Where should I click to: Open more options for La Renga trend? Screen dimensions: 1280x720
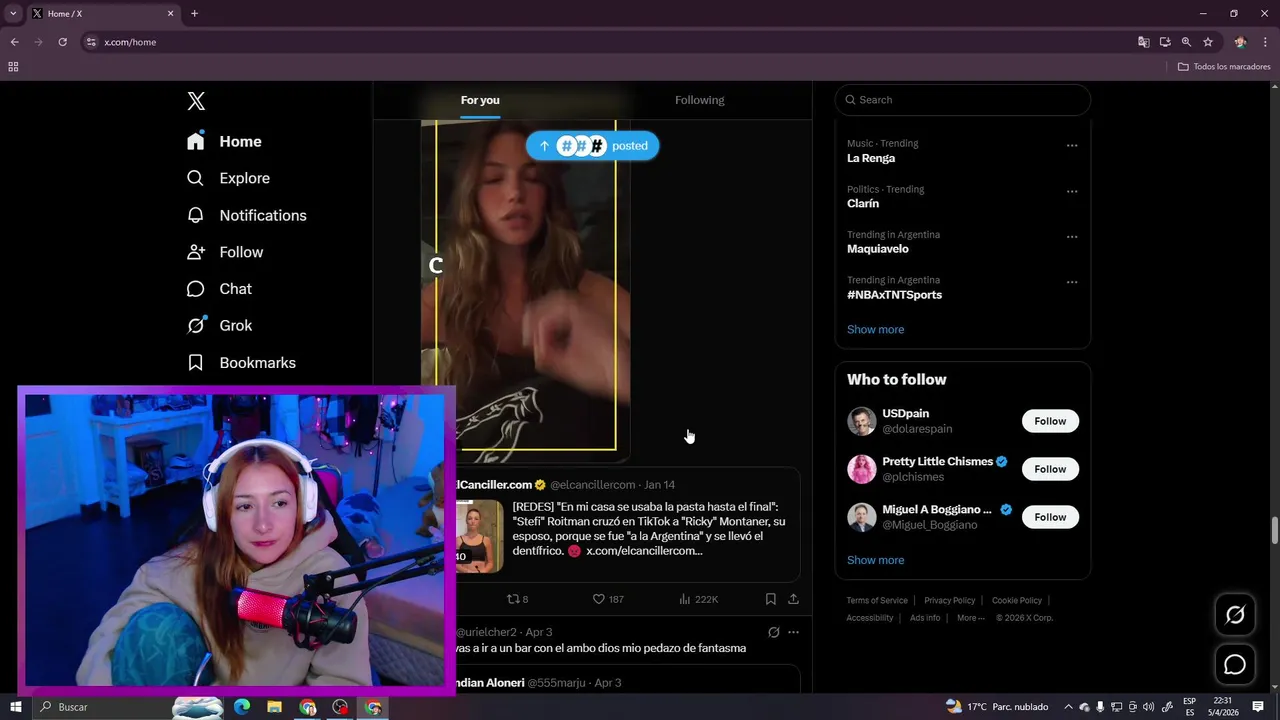[x=1072, y=146]
